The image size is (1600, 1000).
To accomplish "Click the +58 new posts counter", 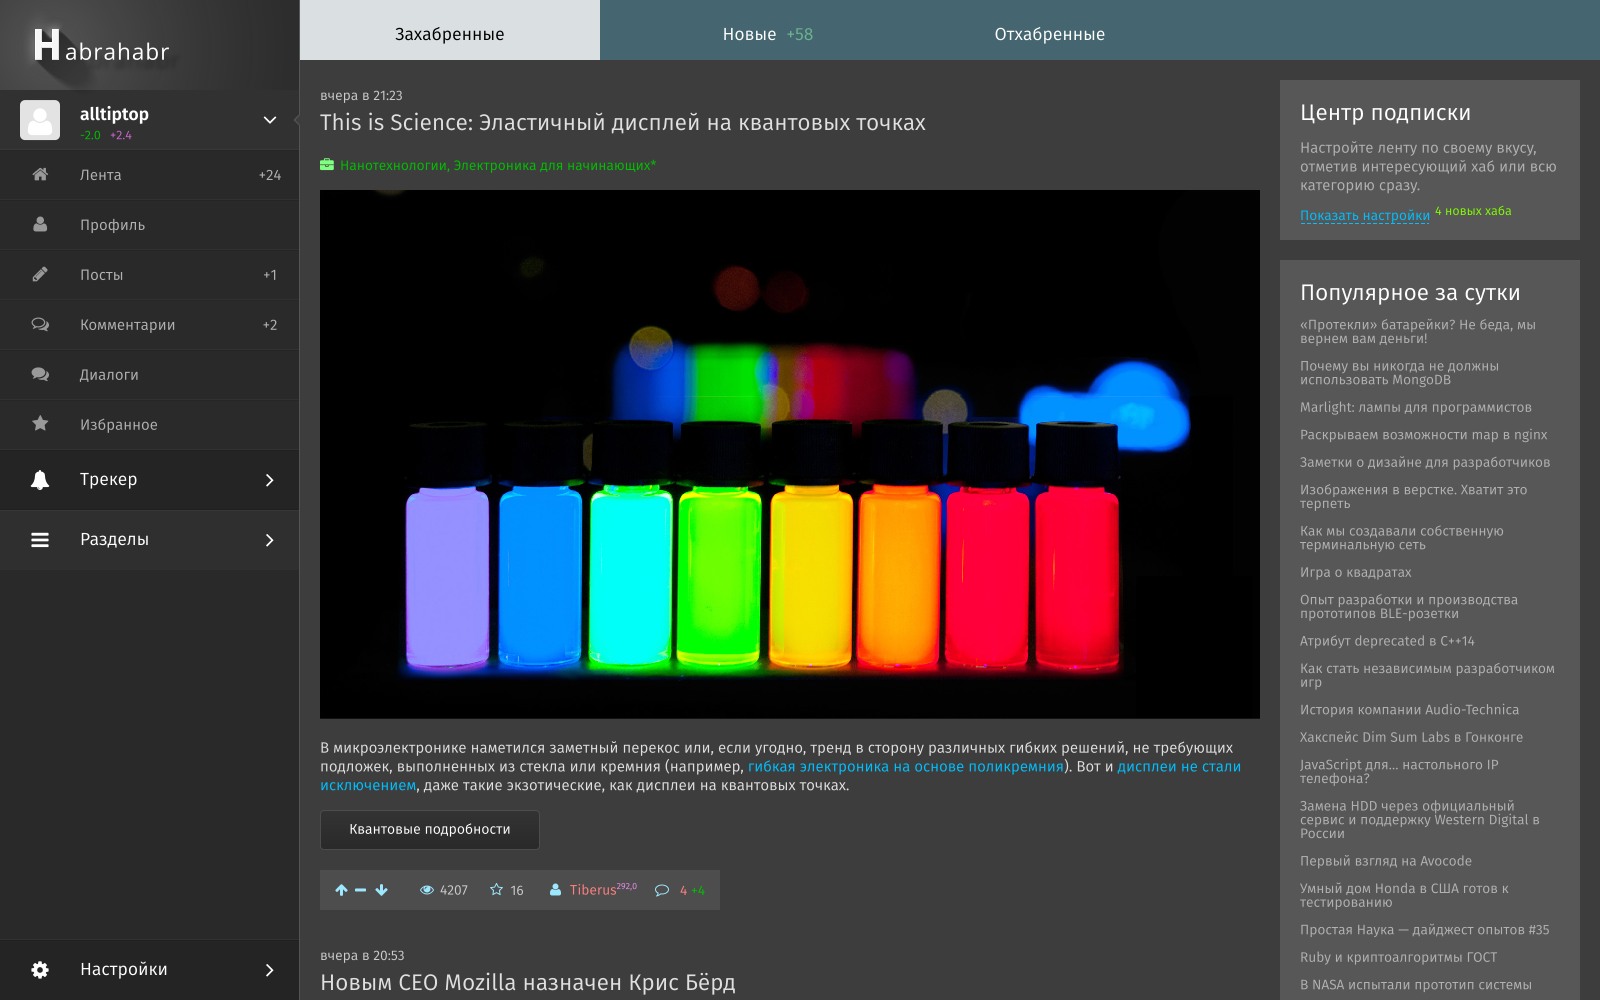I will coord(800,34).
